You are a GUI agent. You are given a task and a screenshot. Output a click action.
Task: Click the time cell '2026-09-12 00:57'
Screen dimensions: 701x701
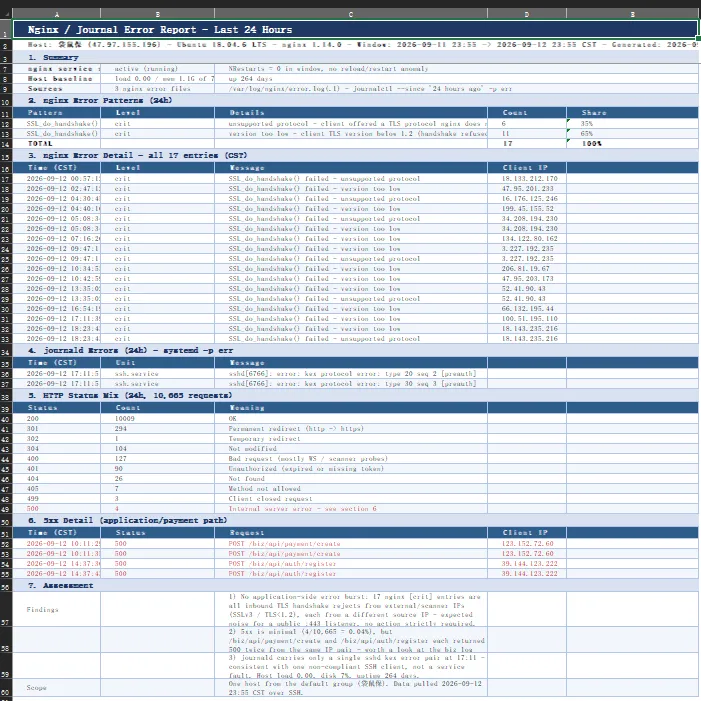point(57,178)
